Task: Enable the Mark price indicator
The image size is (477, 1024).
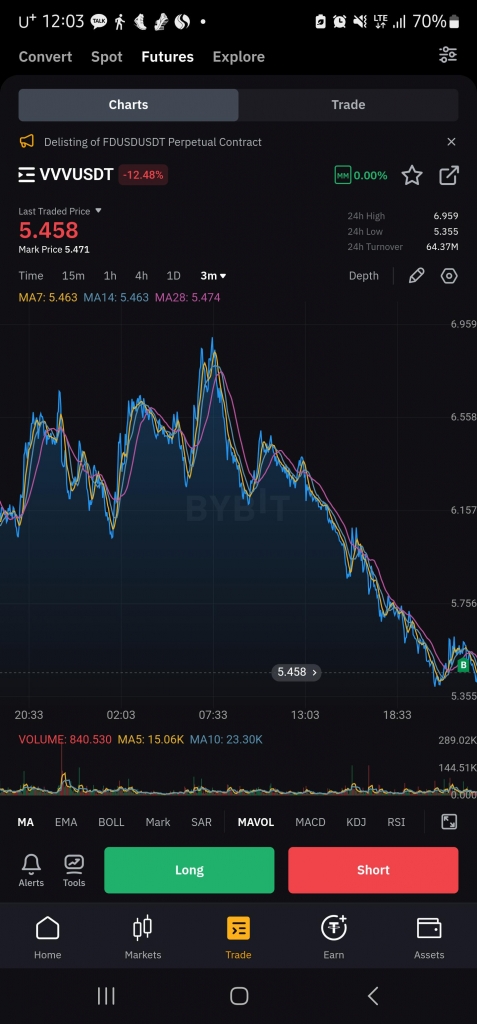Action: coord(157,822)
